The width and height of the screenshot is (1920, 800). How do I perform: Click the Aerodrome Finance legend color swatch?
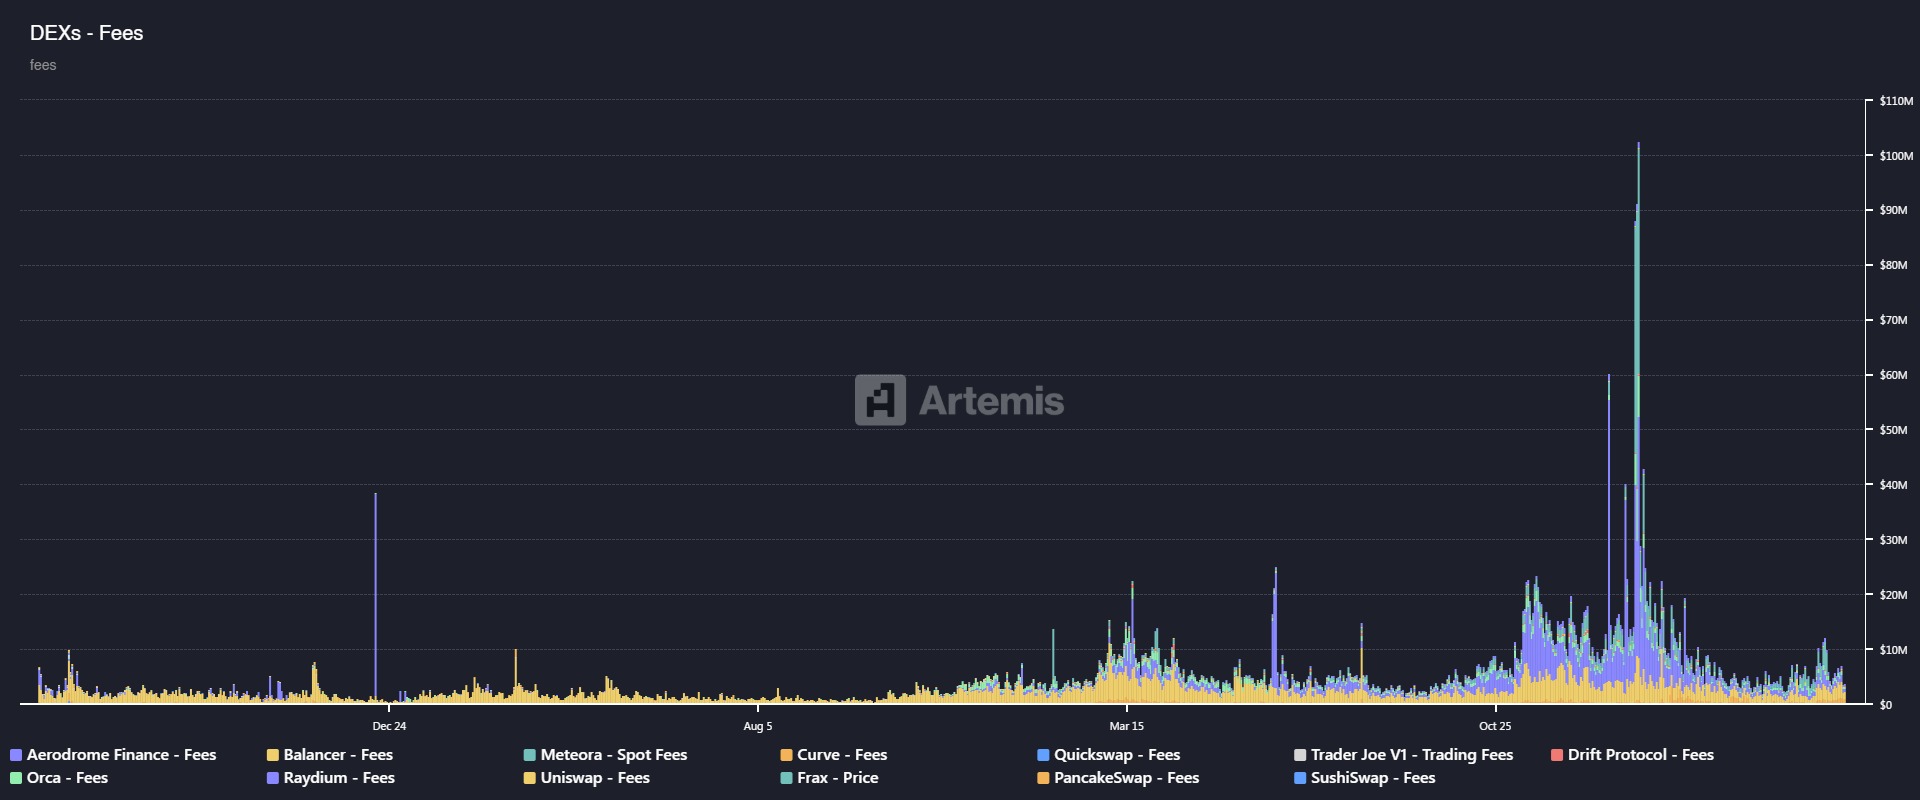coord(16,755)
